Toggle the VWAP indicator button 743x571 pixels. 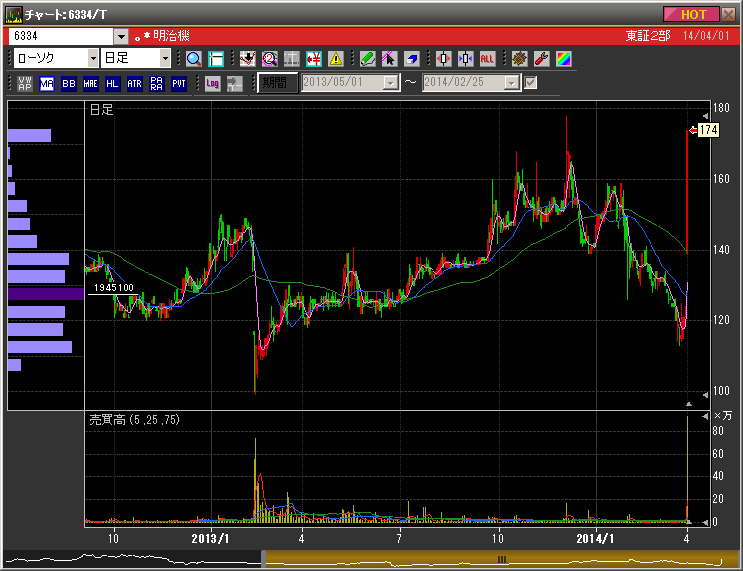[x=25, y=83]
